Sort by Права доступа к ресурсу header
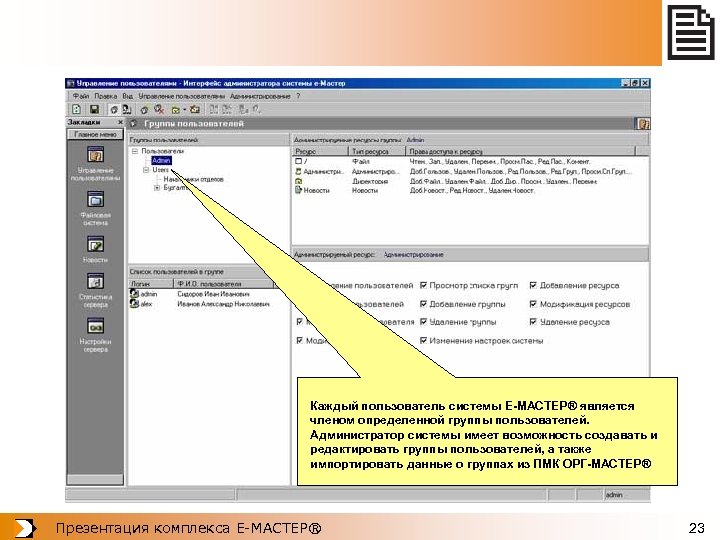This screenshot has height=540, width=720. click(x=521, y=151)
